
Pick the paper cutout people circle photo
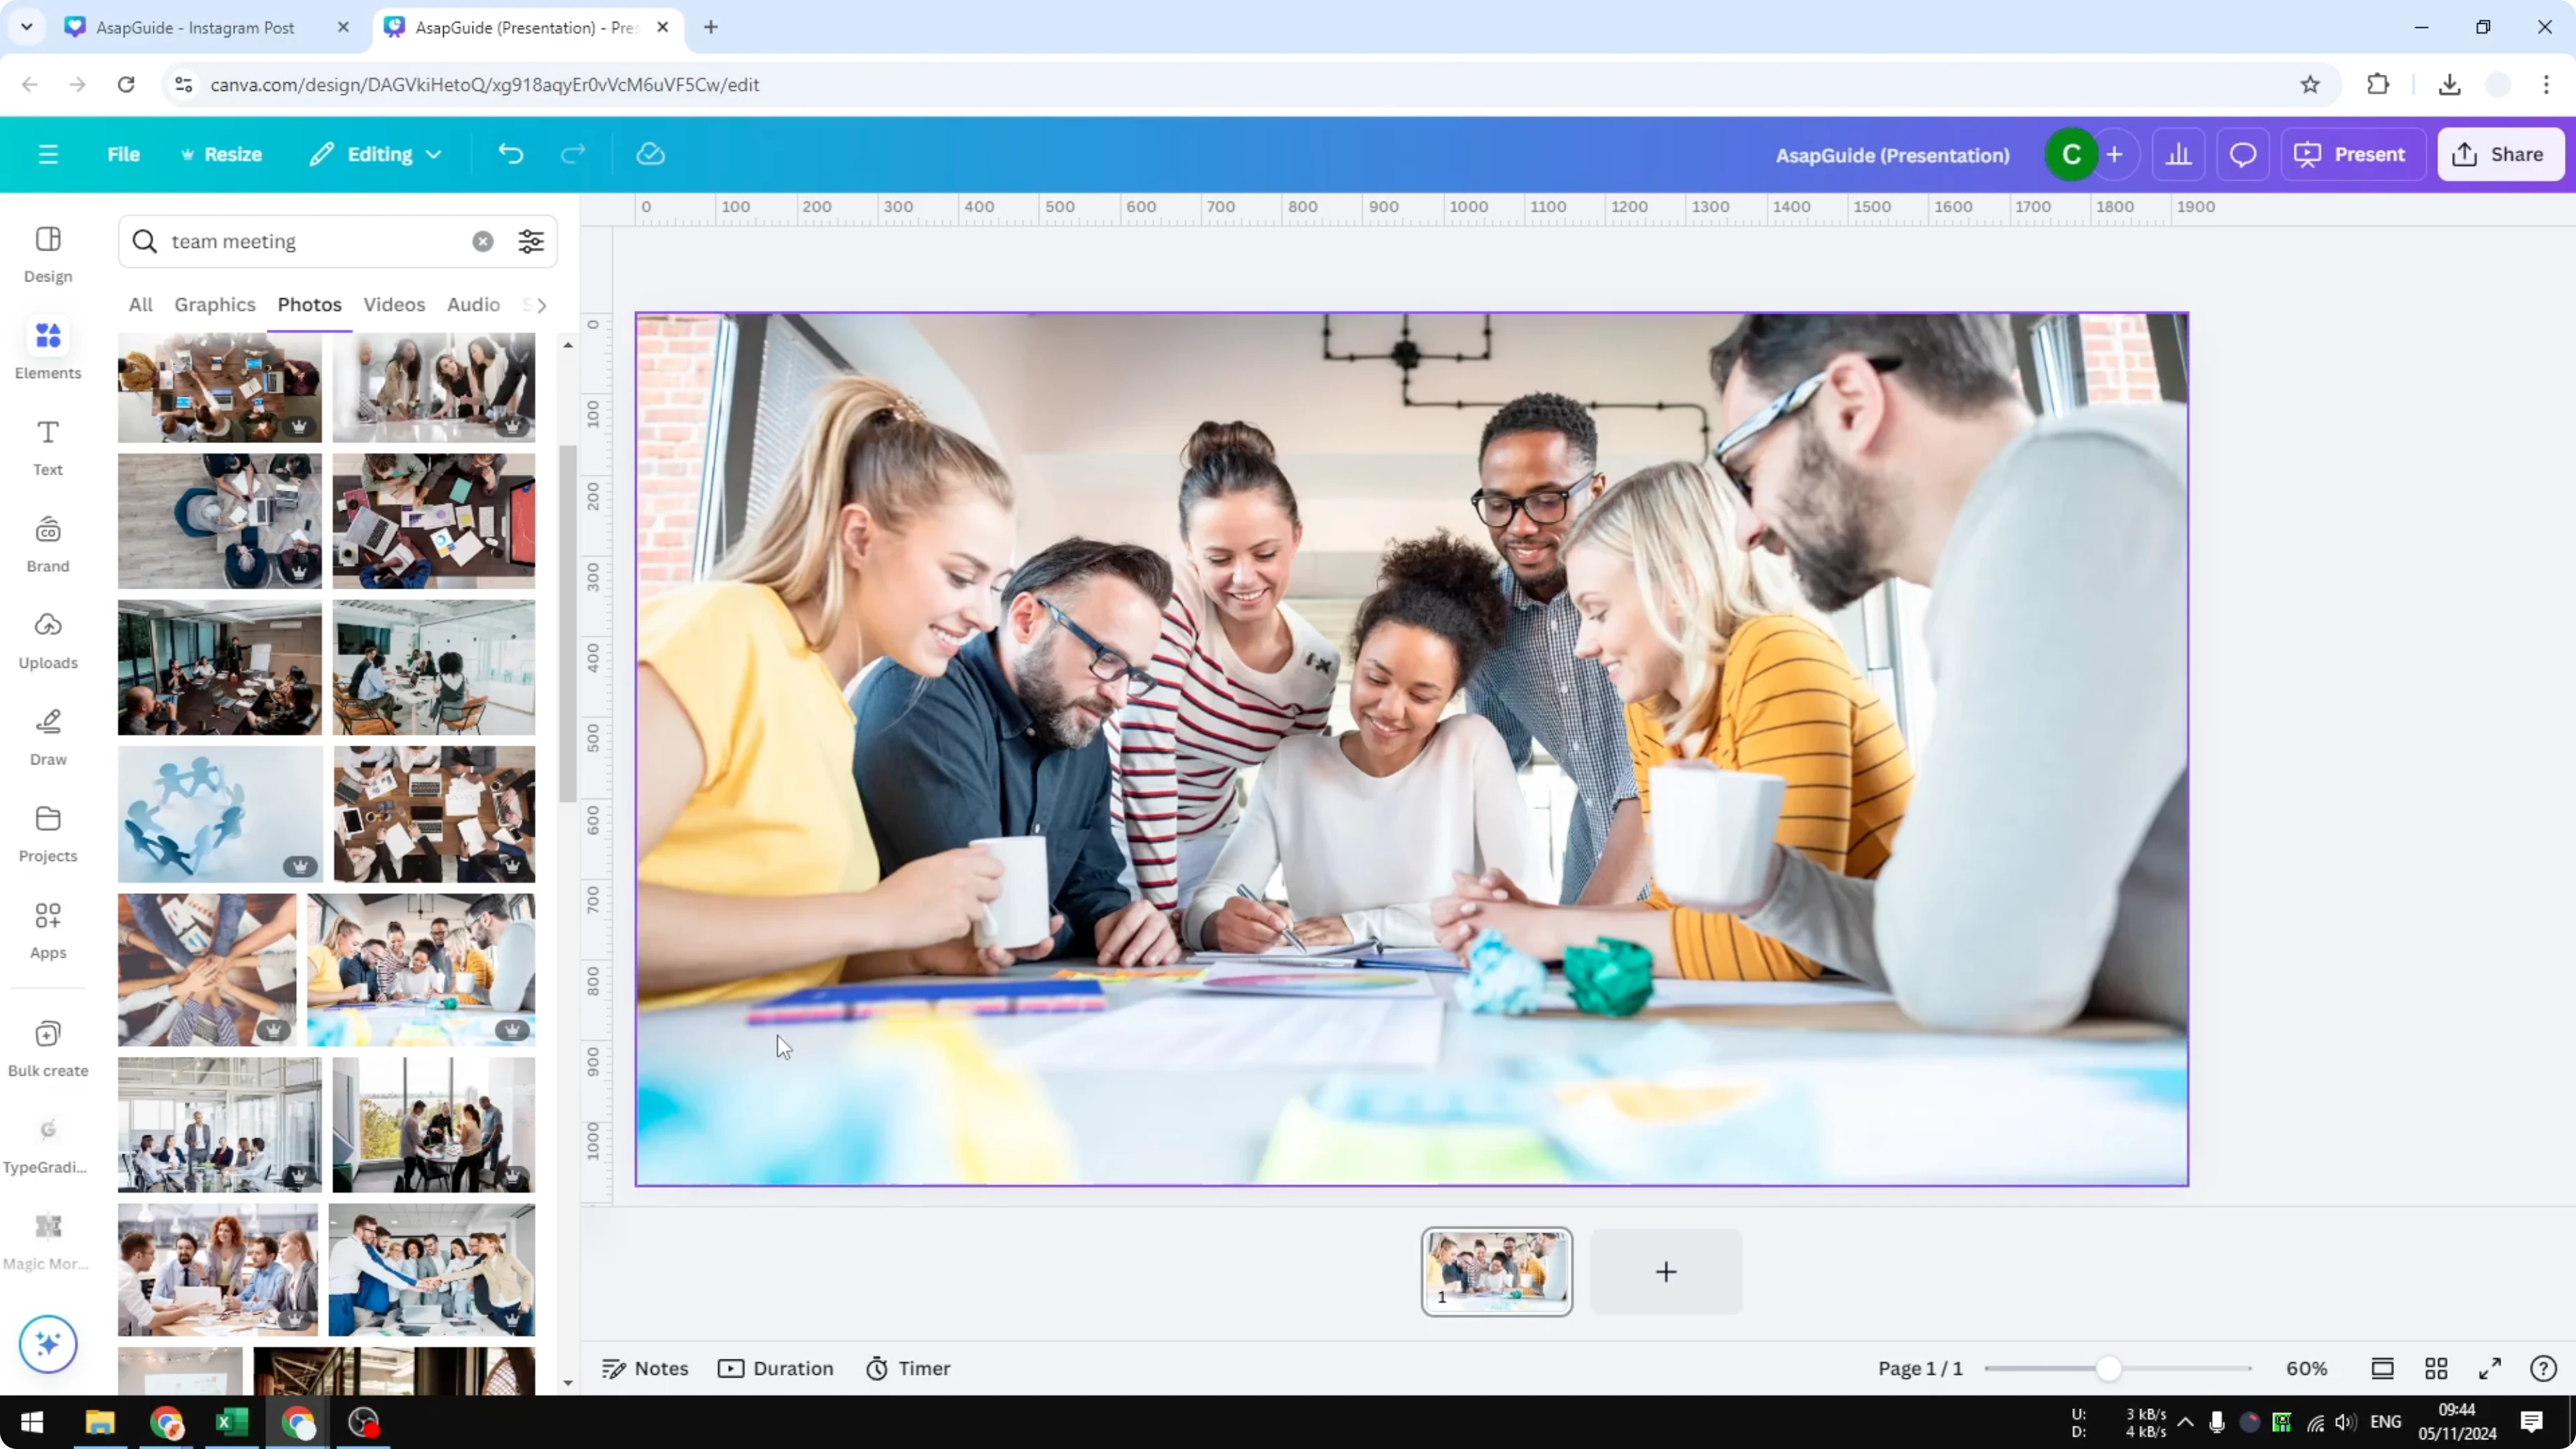tap(220, 814)
